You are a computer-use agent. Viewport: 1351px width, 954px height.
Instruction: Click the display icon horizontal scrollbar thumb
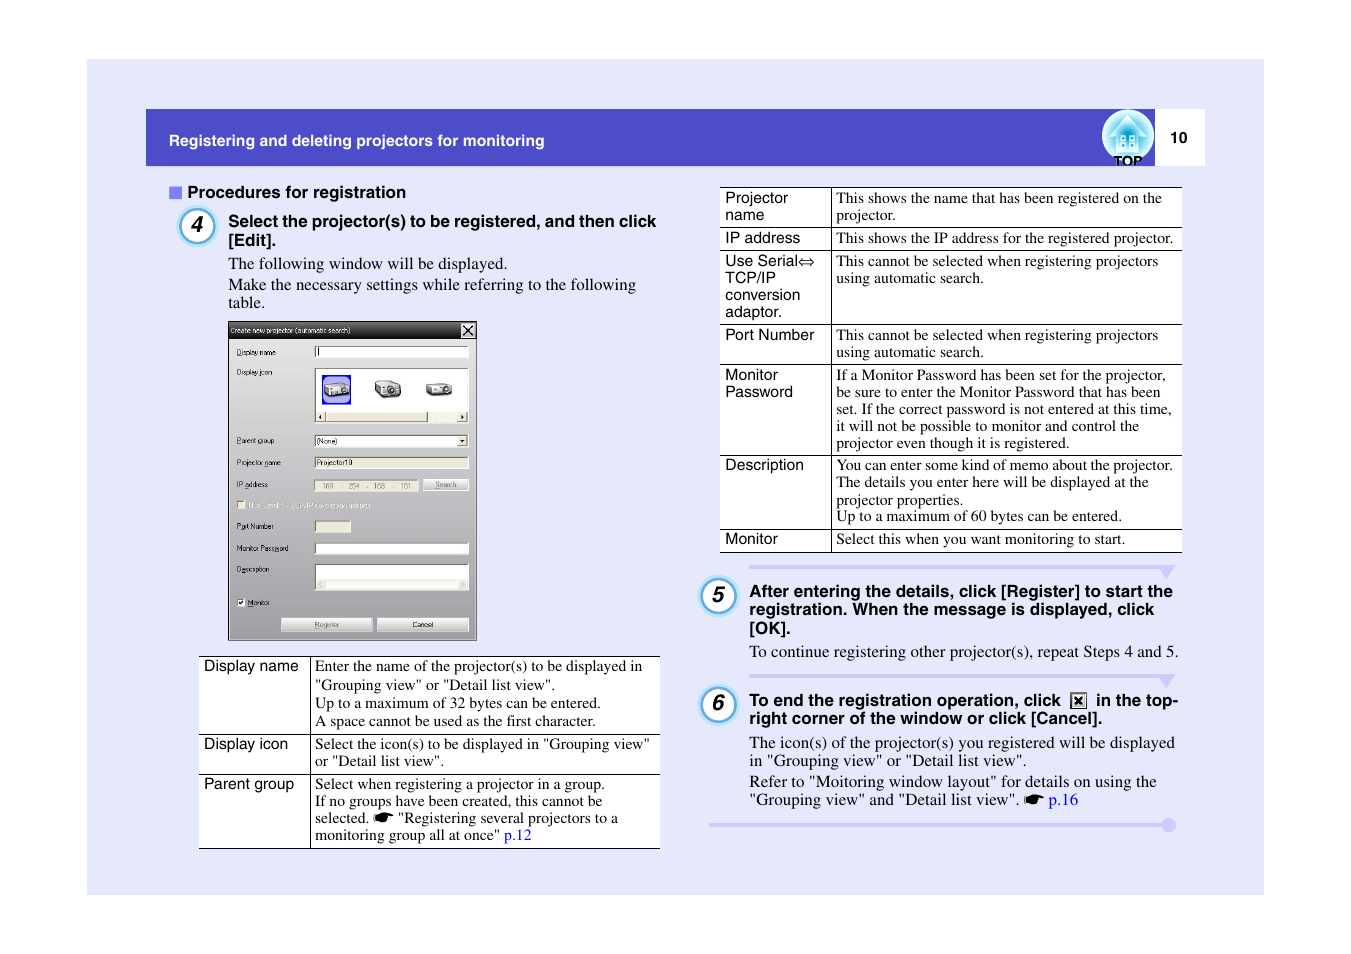click(x=376, y=417)
